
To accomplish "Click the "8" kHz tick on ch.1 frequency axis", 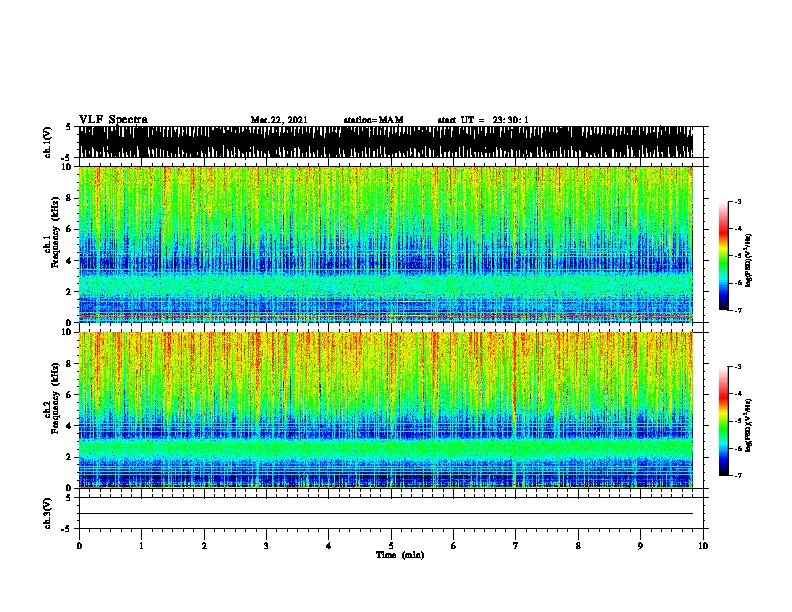I will pyautogui.click(x=69, y=198).
